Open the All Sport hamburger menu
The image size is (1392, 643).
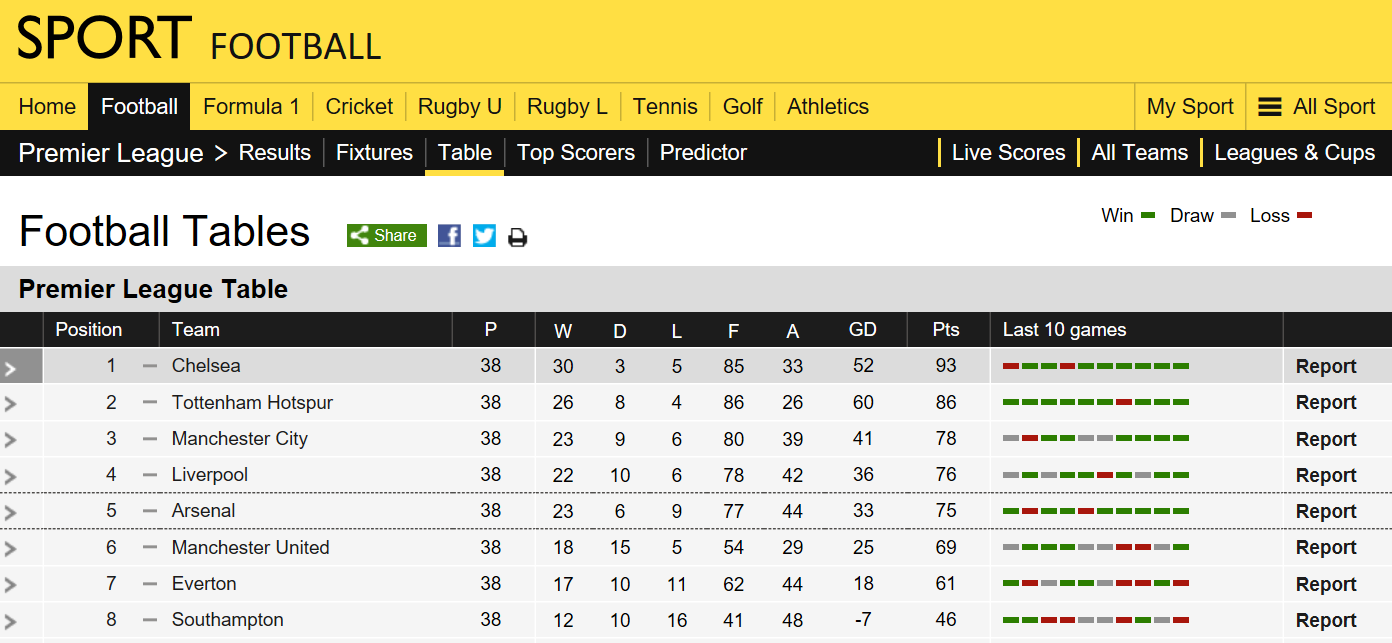coord(1317,107)
